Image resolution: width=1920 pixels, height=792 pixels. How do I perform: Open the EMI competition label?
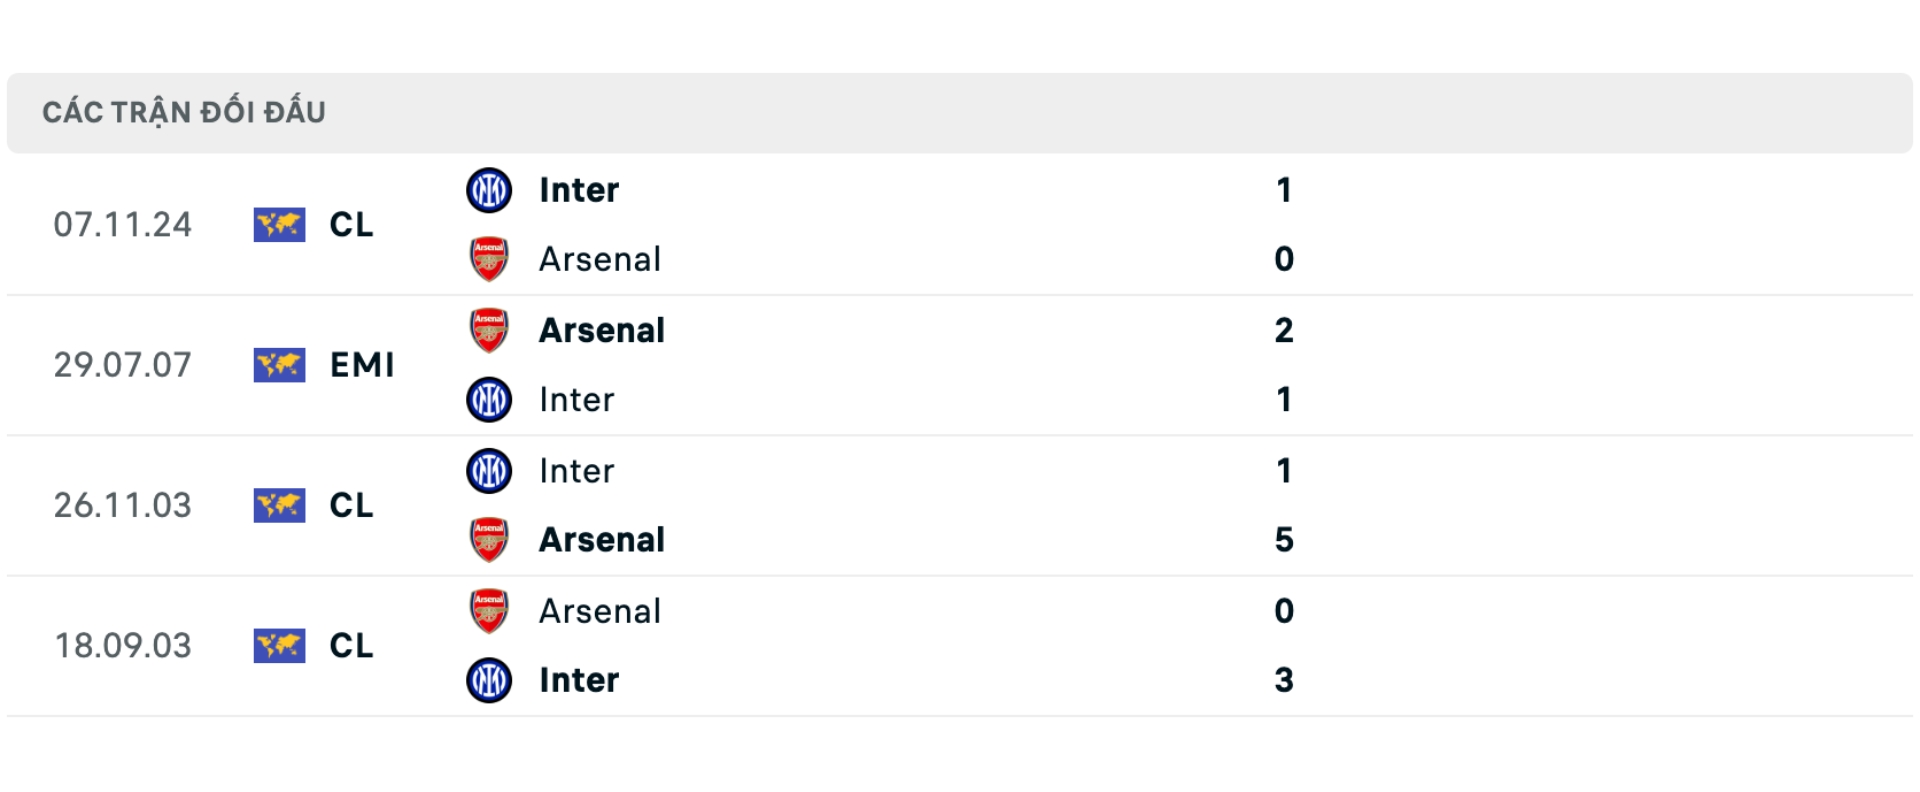[364, 365]
